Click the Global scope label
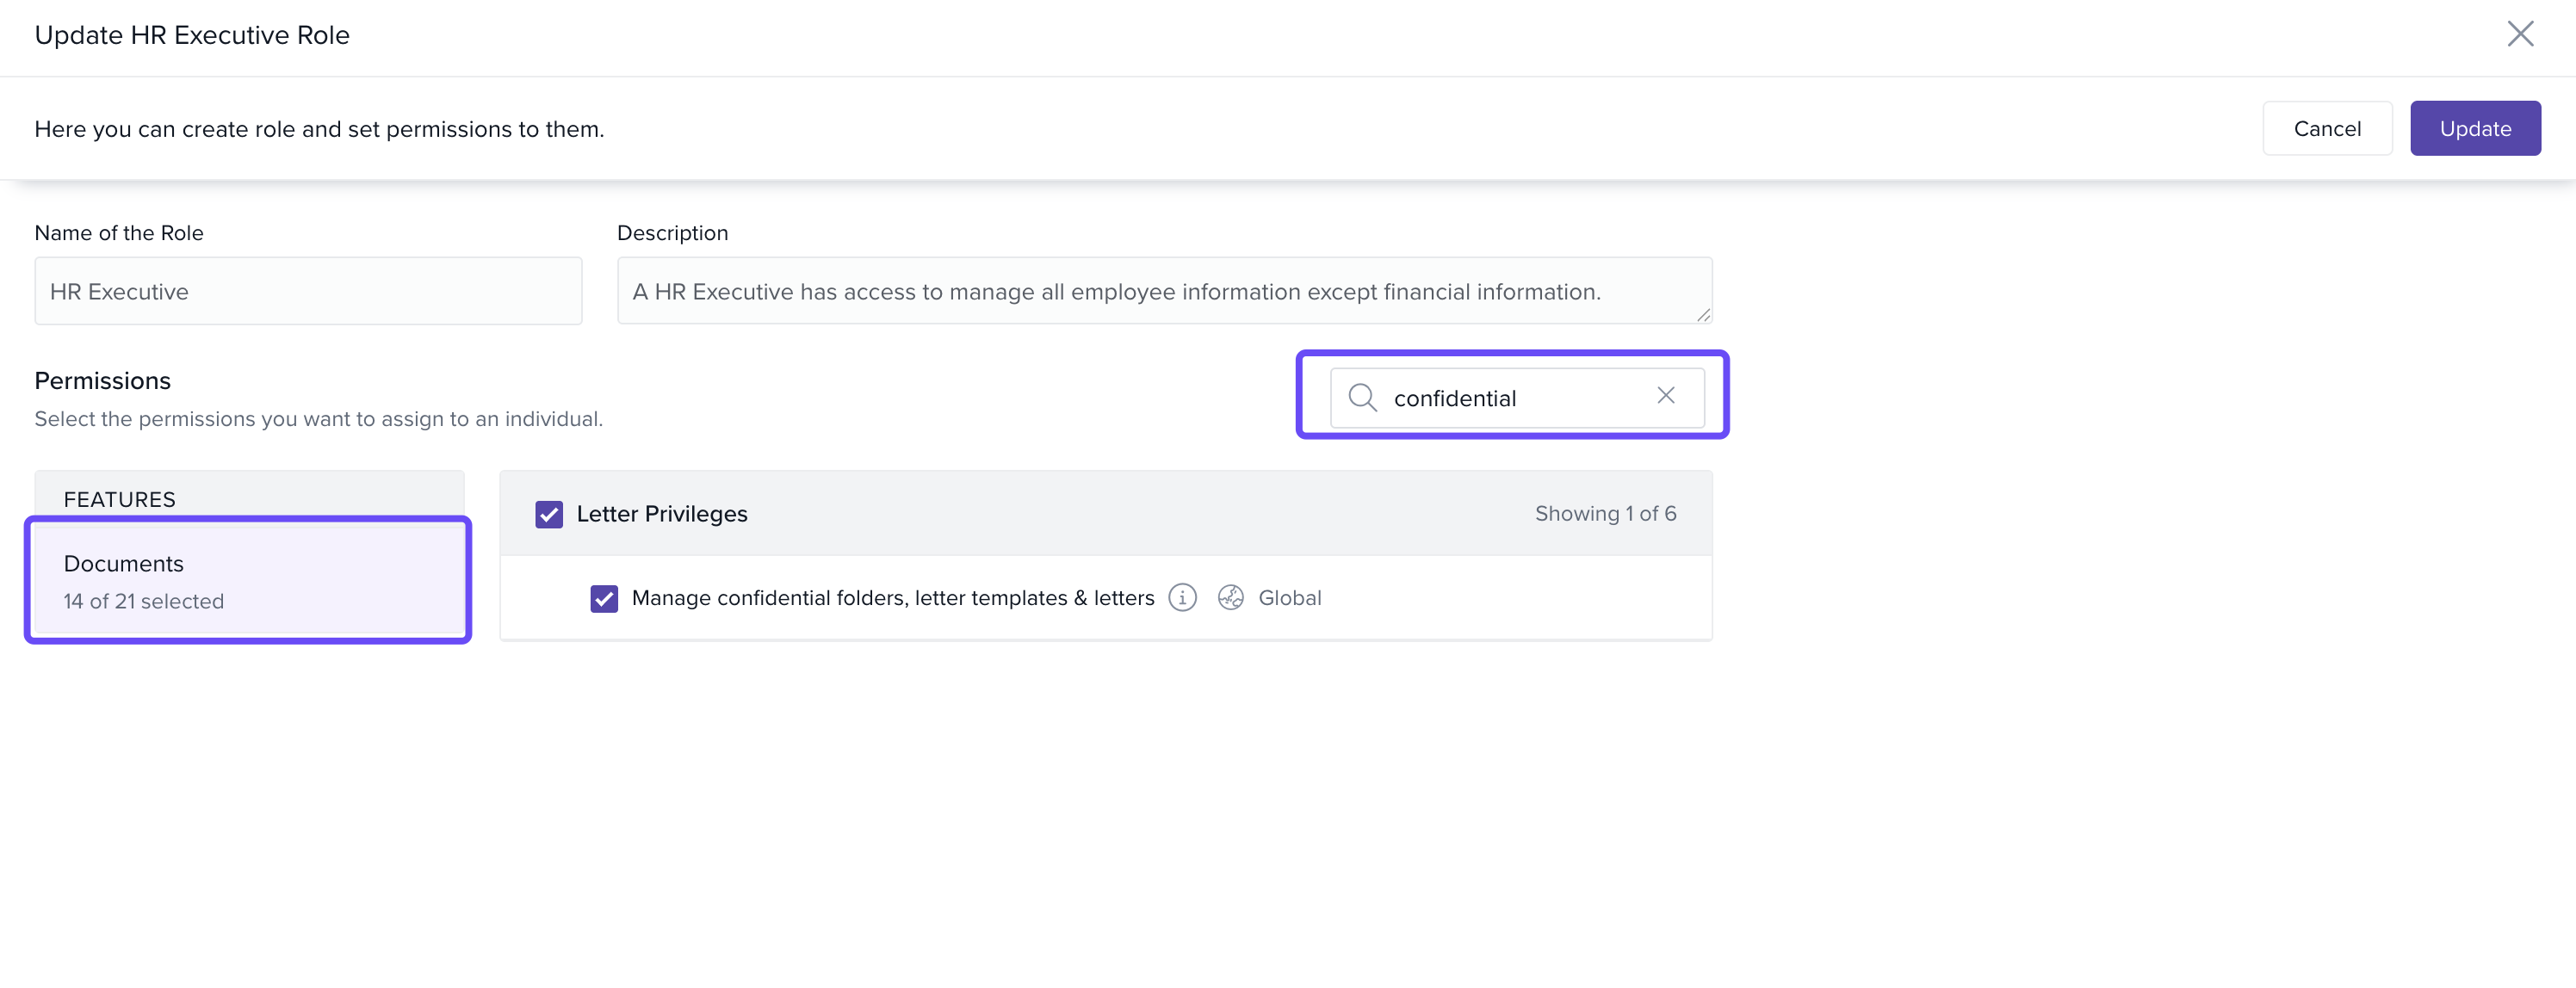This screenshot has width=2576, height=988. 1289,598
